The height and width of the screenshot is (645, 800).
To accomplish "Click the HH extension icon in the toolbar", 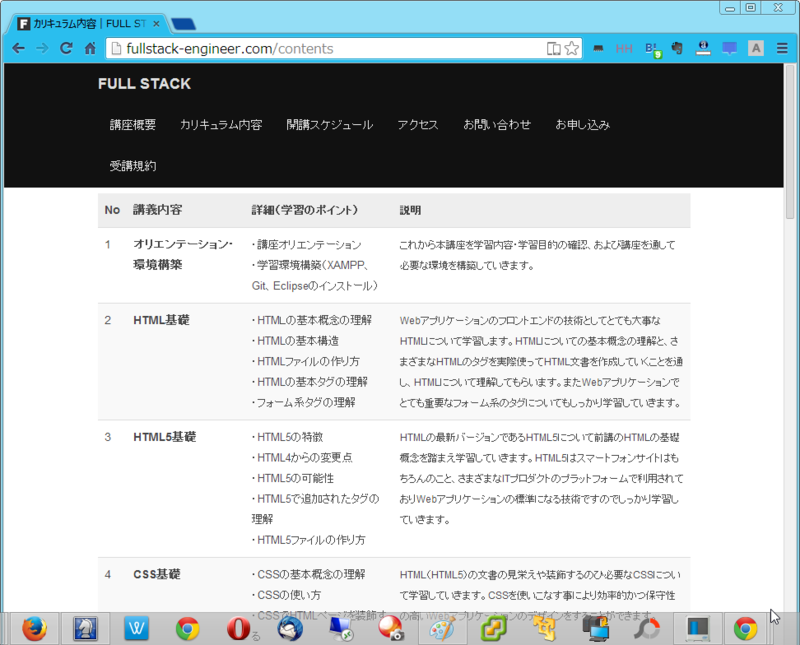I will pyautogui.click(x=624, y=47).
